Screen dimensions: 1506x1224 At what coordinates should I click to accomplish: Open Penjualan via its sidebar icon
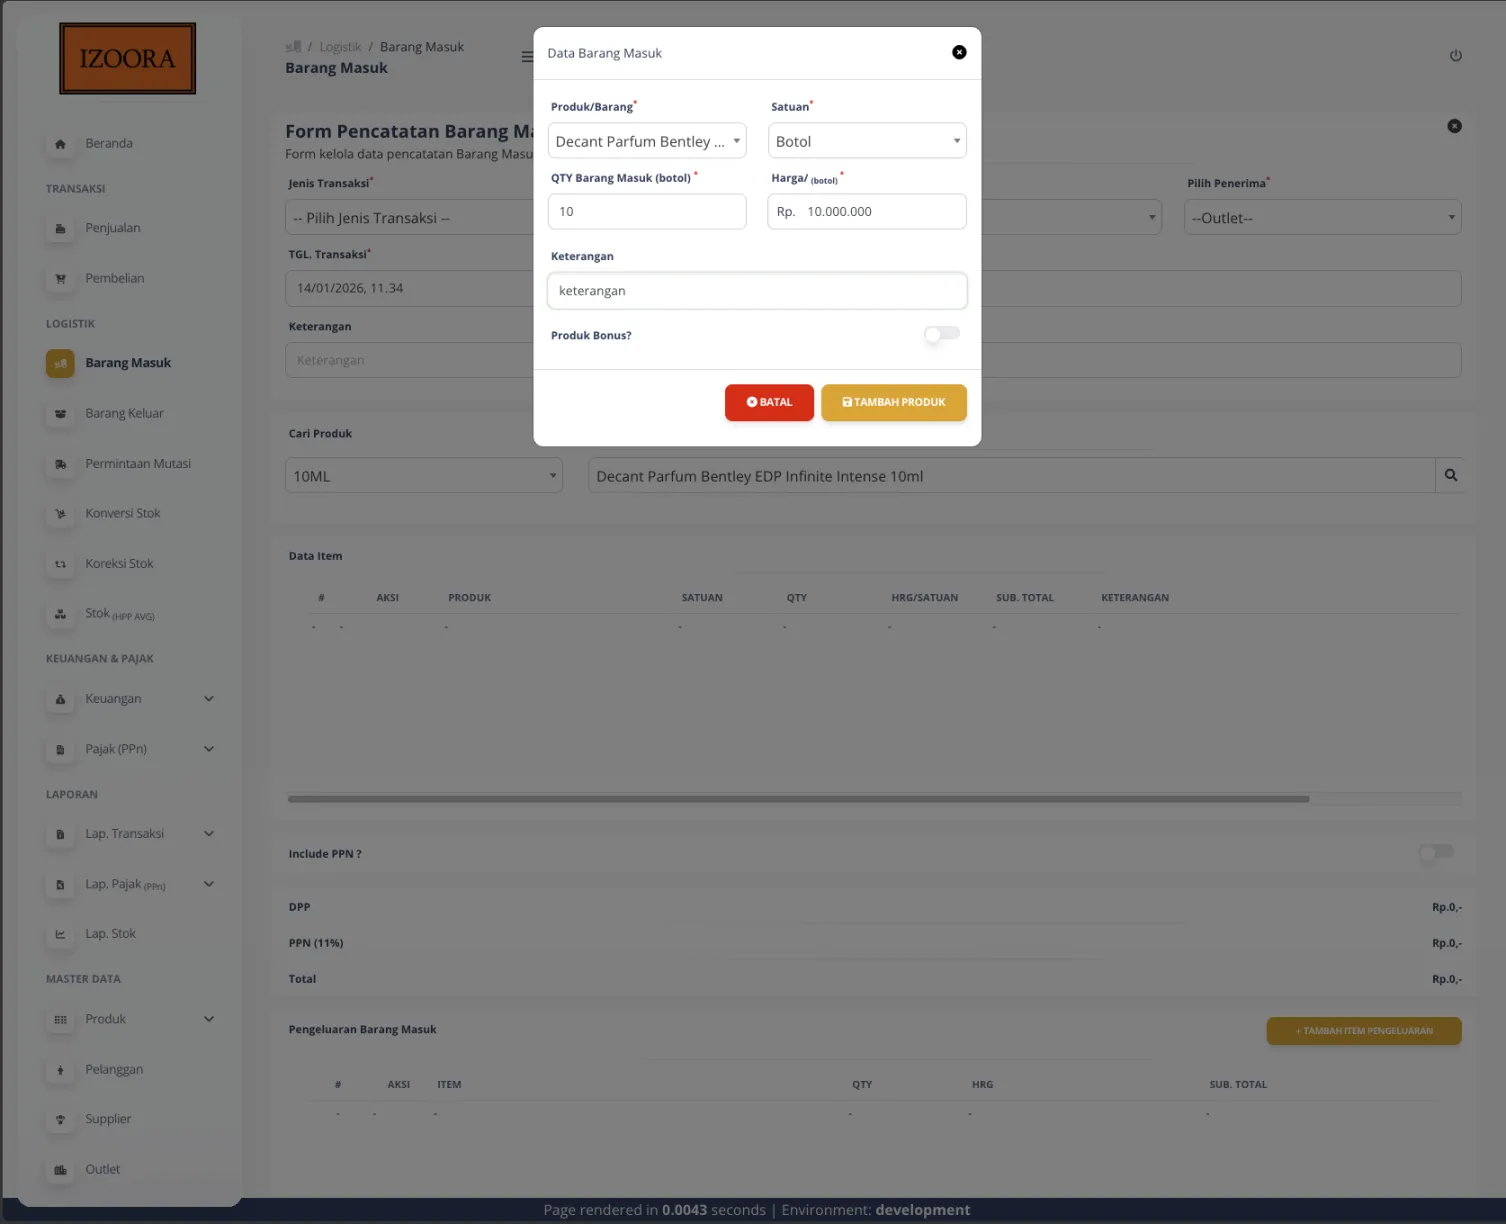[x=60, y=228]
